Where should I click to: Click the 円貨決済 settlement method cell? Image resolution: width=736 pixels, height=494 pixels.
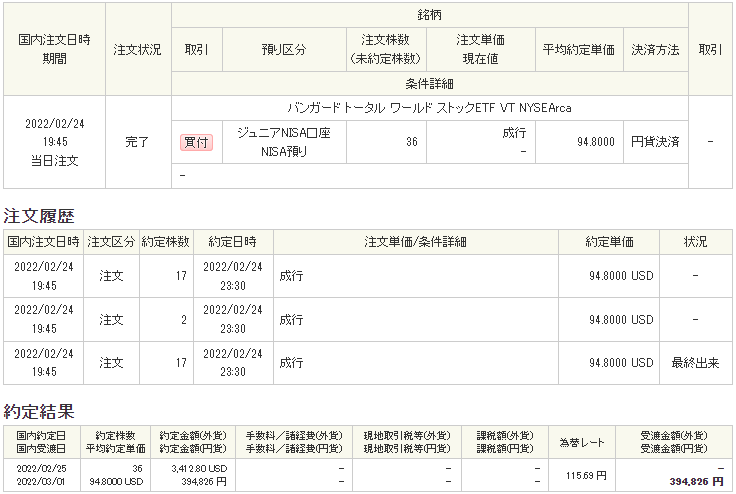click(655, 142)
